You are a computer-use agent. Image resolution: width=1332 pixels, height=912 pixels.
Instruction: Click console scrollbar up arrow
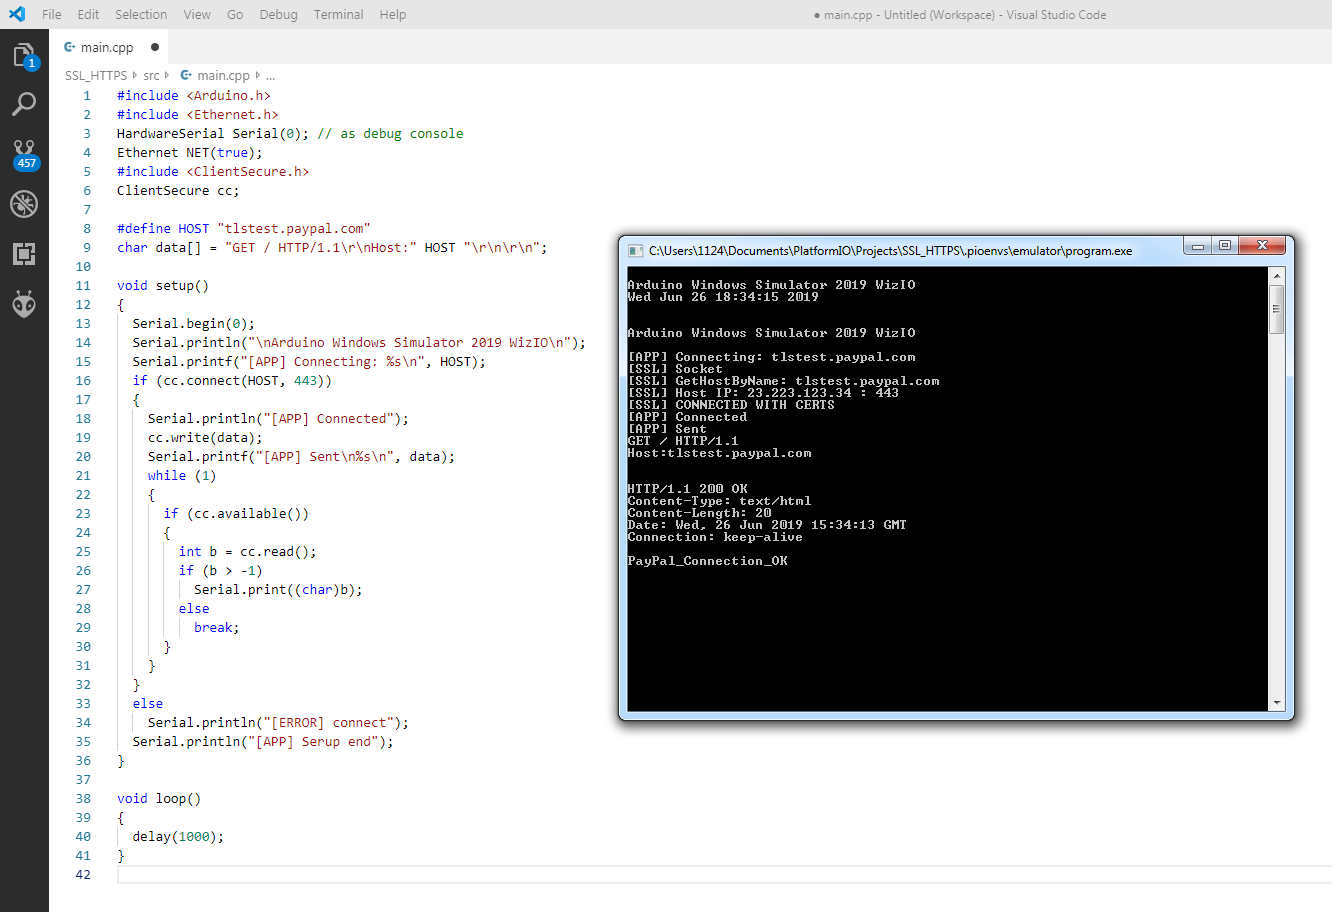[x=1276, y=275]
